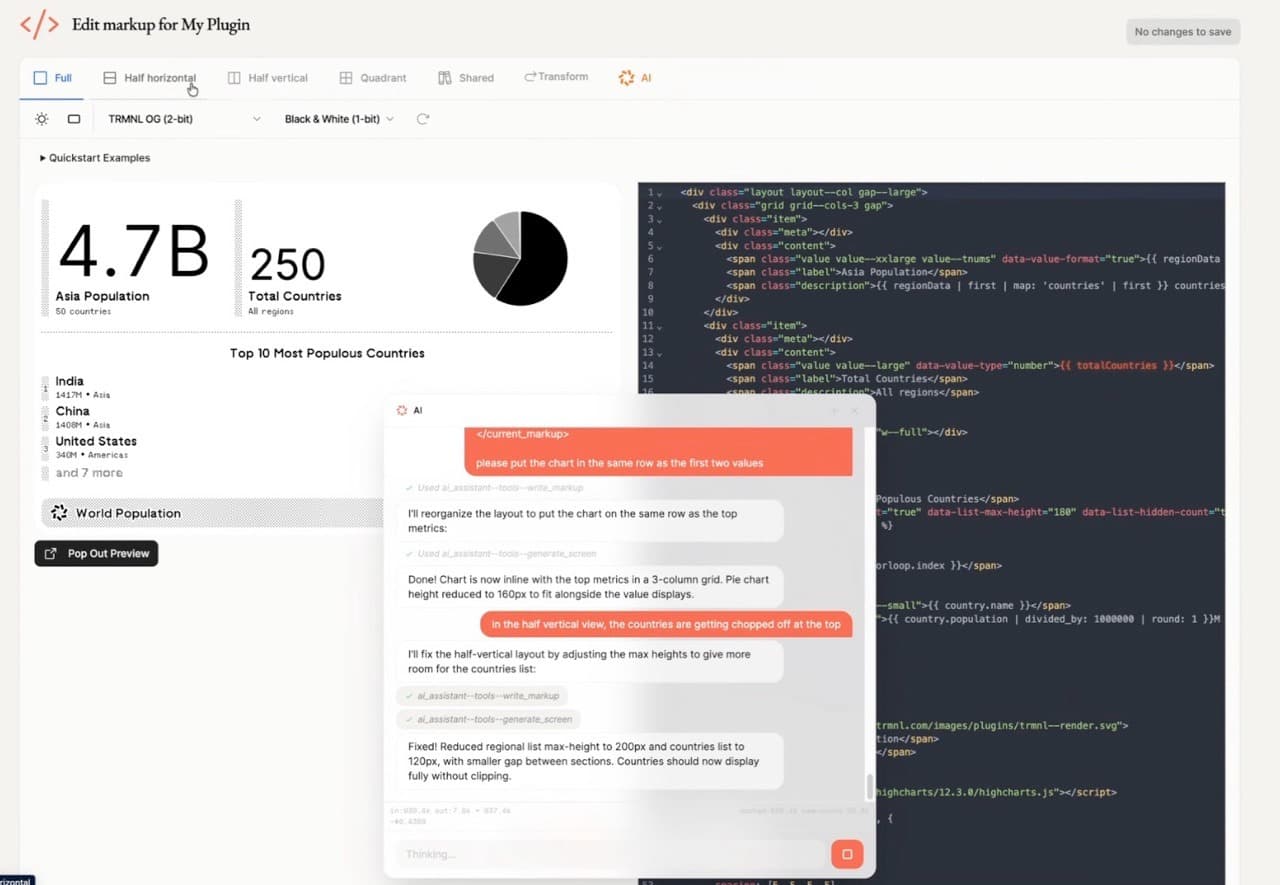Image resolution: width=1280 pixels, height=885 pixels.
Task: Click code line 7 Asia Population span
Action: (847, 272)
